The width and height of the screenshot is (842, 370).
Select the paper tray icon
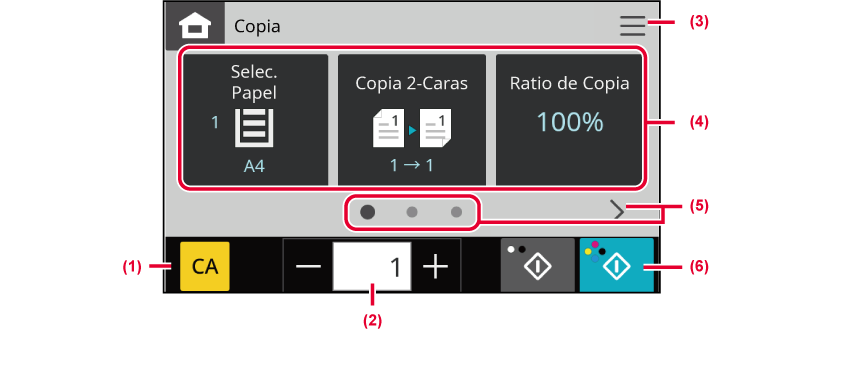pos(255,128)
